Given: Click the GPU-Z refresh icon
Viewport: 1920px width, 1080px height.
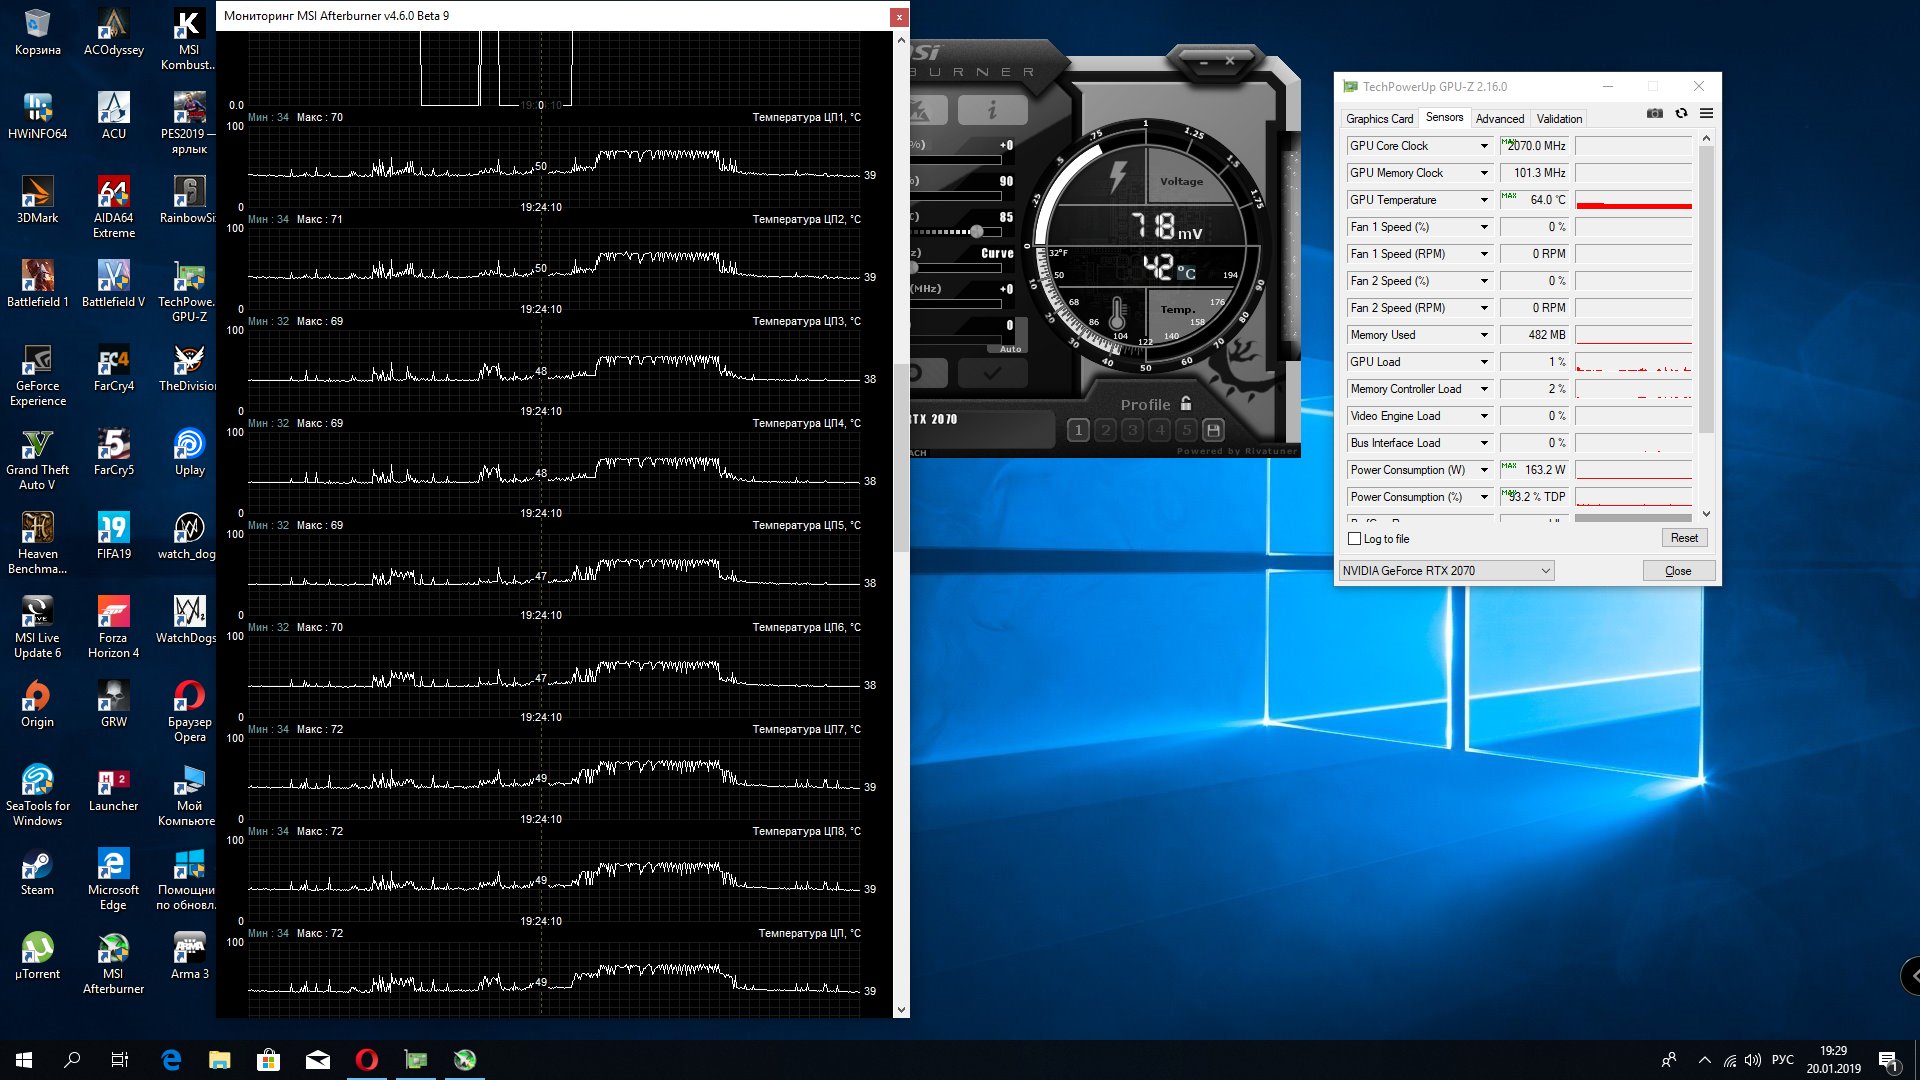Looking at the screenshot, I should (1681, 114).
